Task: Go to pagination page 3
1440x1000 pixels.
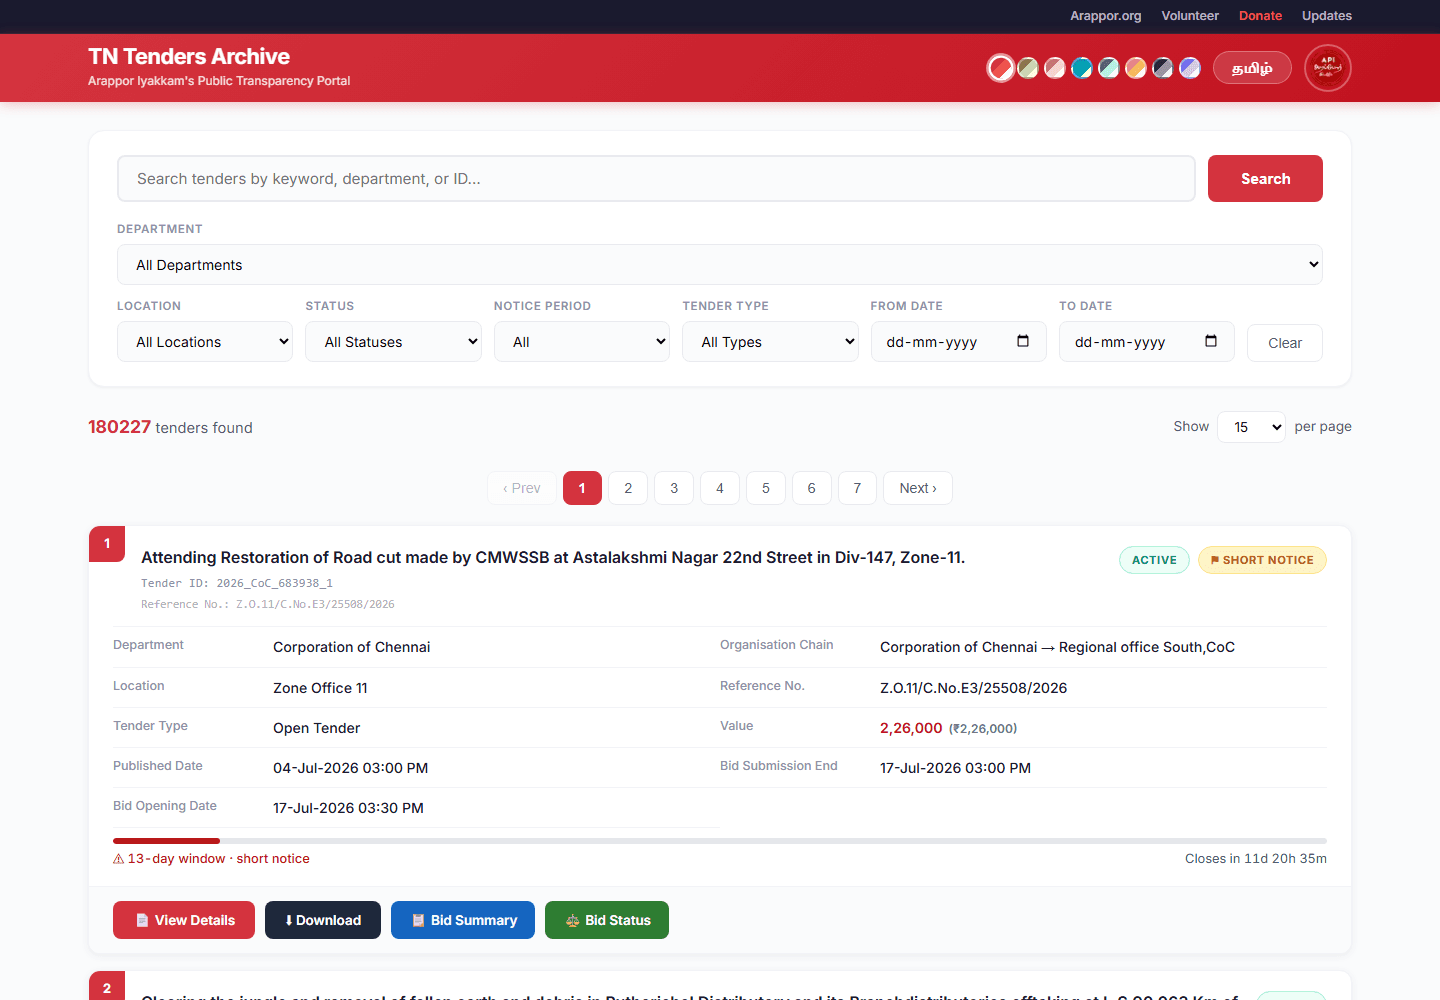Action: pos(674,488)
